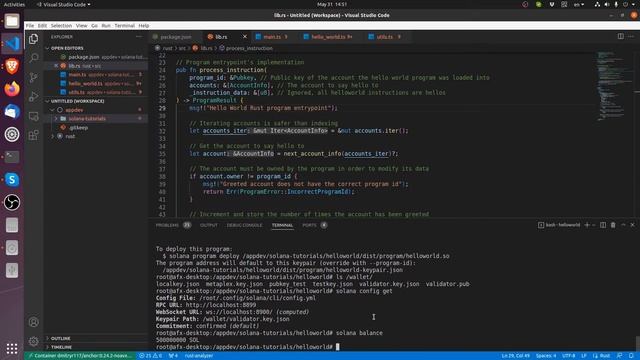The image size is (640, 360).
Task: Click Ln 29, Col 49 in status bar
Action: tap(516, 356)
